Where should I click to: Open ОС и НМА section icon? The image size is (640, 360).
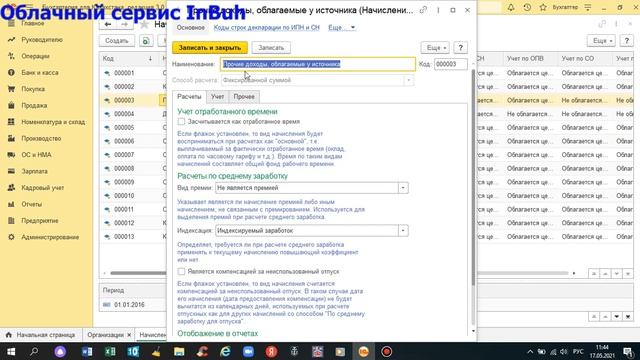[11, 155]
